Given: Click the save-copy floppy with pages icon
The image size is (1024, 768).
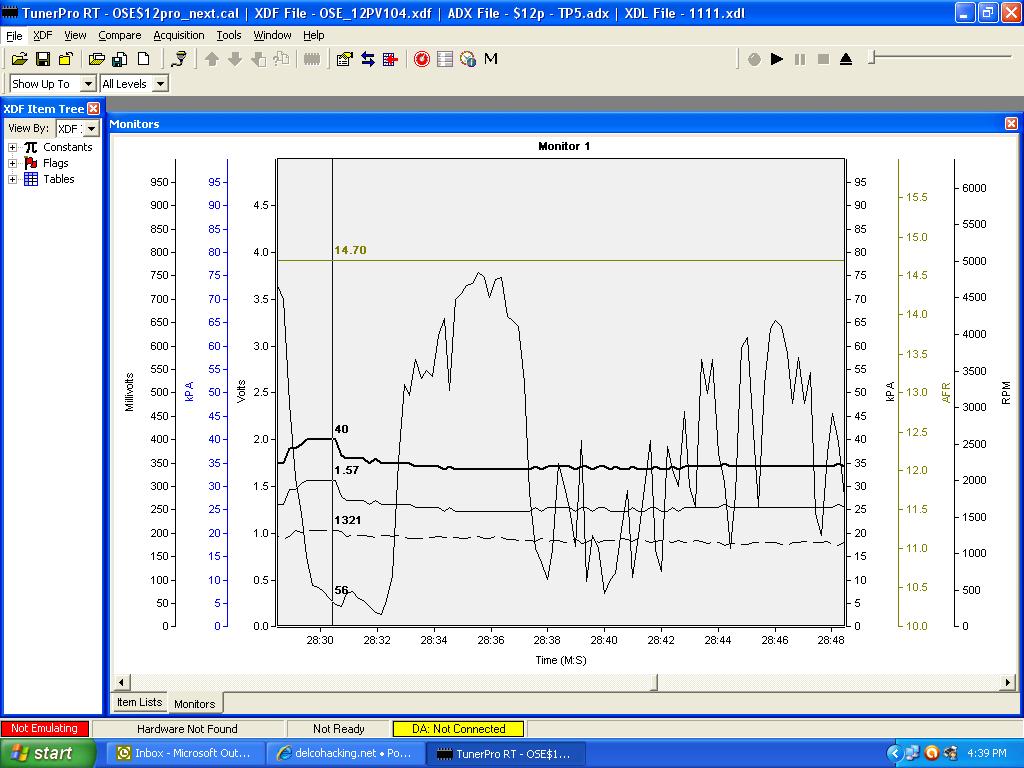Looking at the screenshot, I should coord(120,59).
